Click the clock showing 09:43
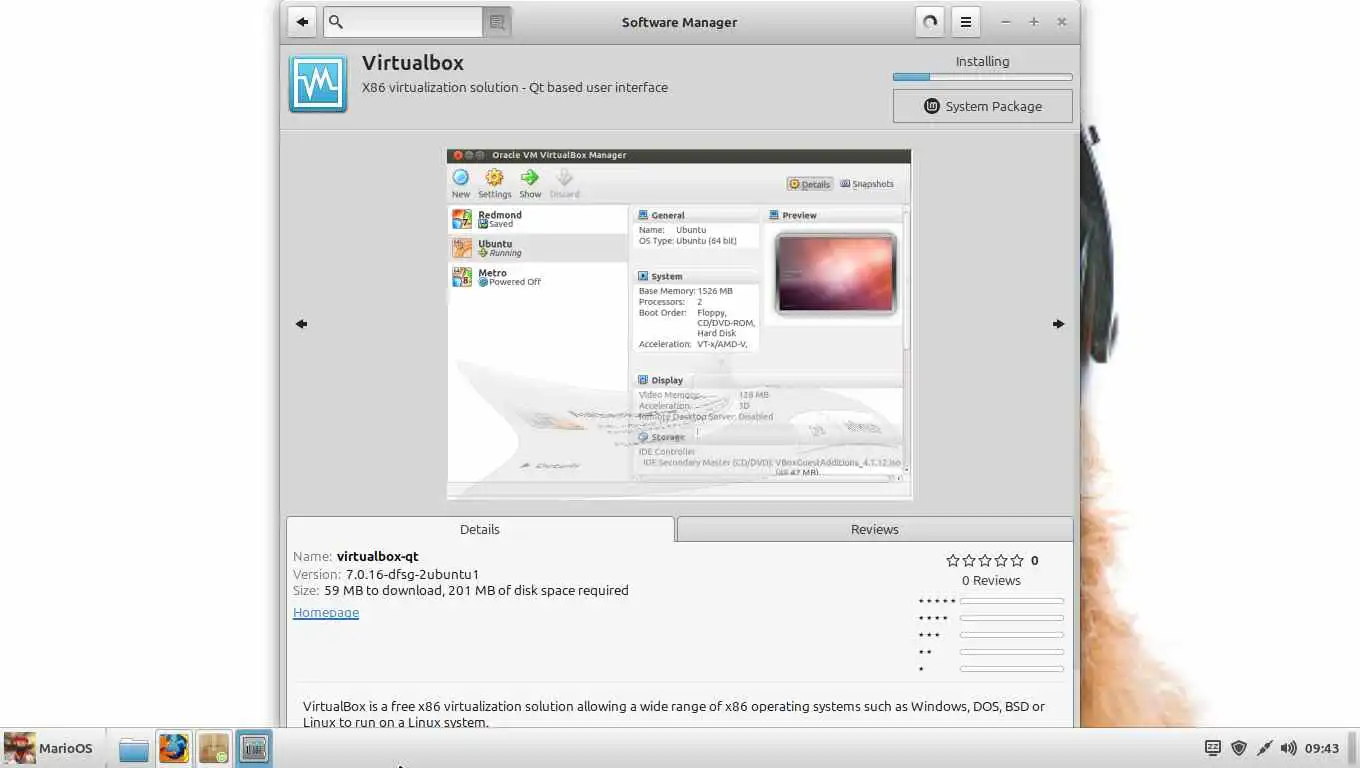 coord(1322,748)
